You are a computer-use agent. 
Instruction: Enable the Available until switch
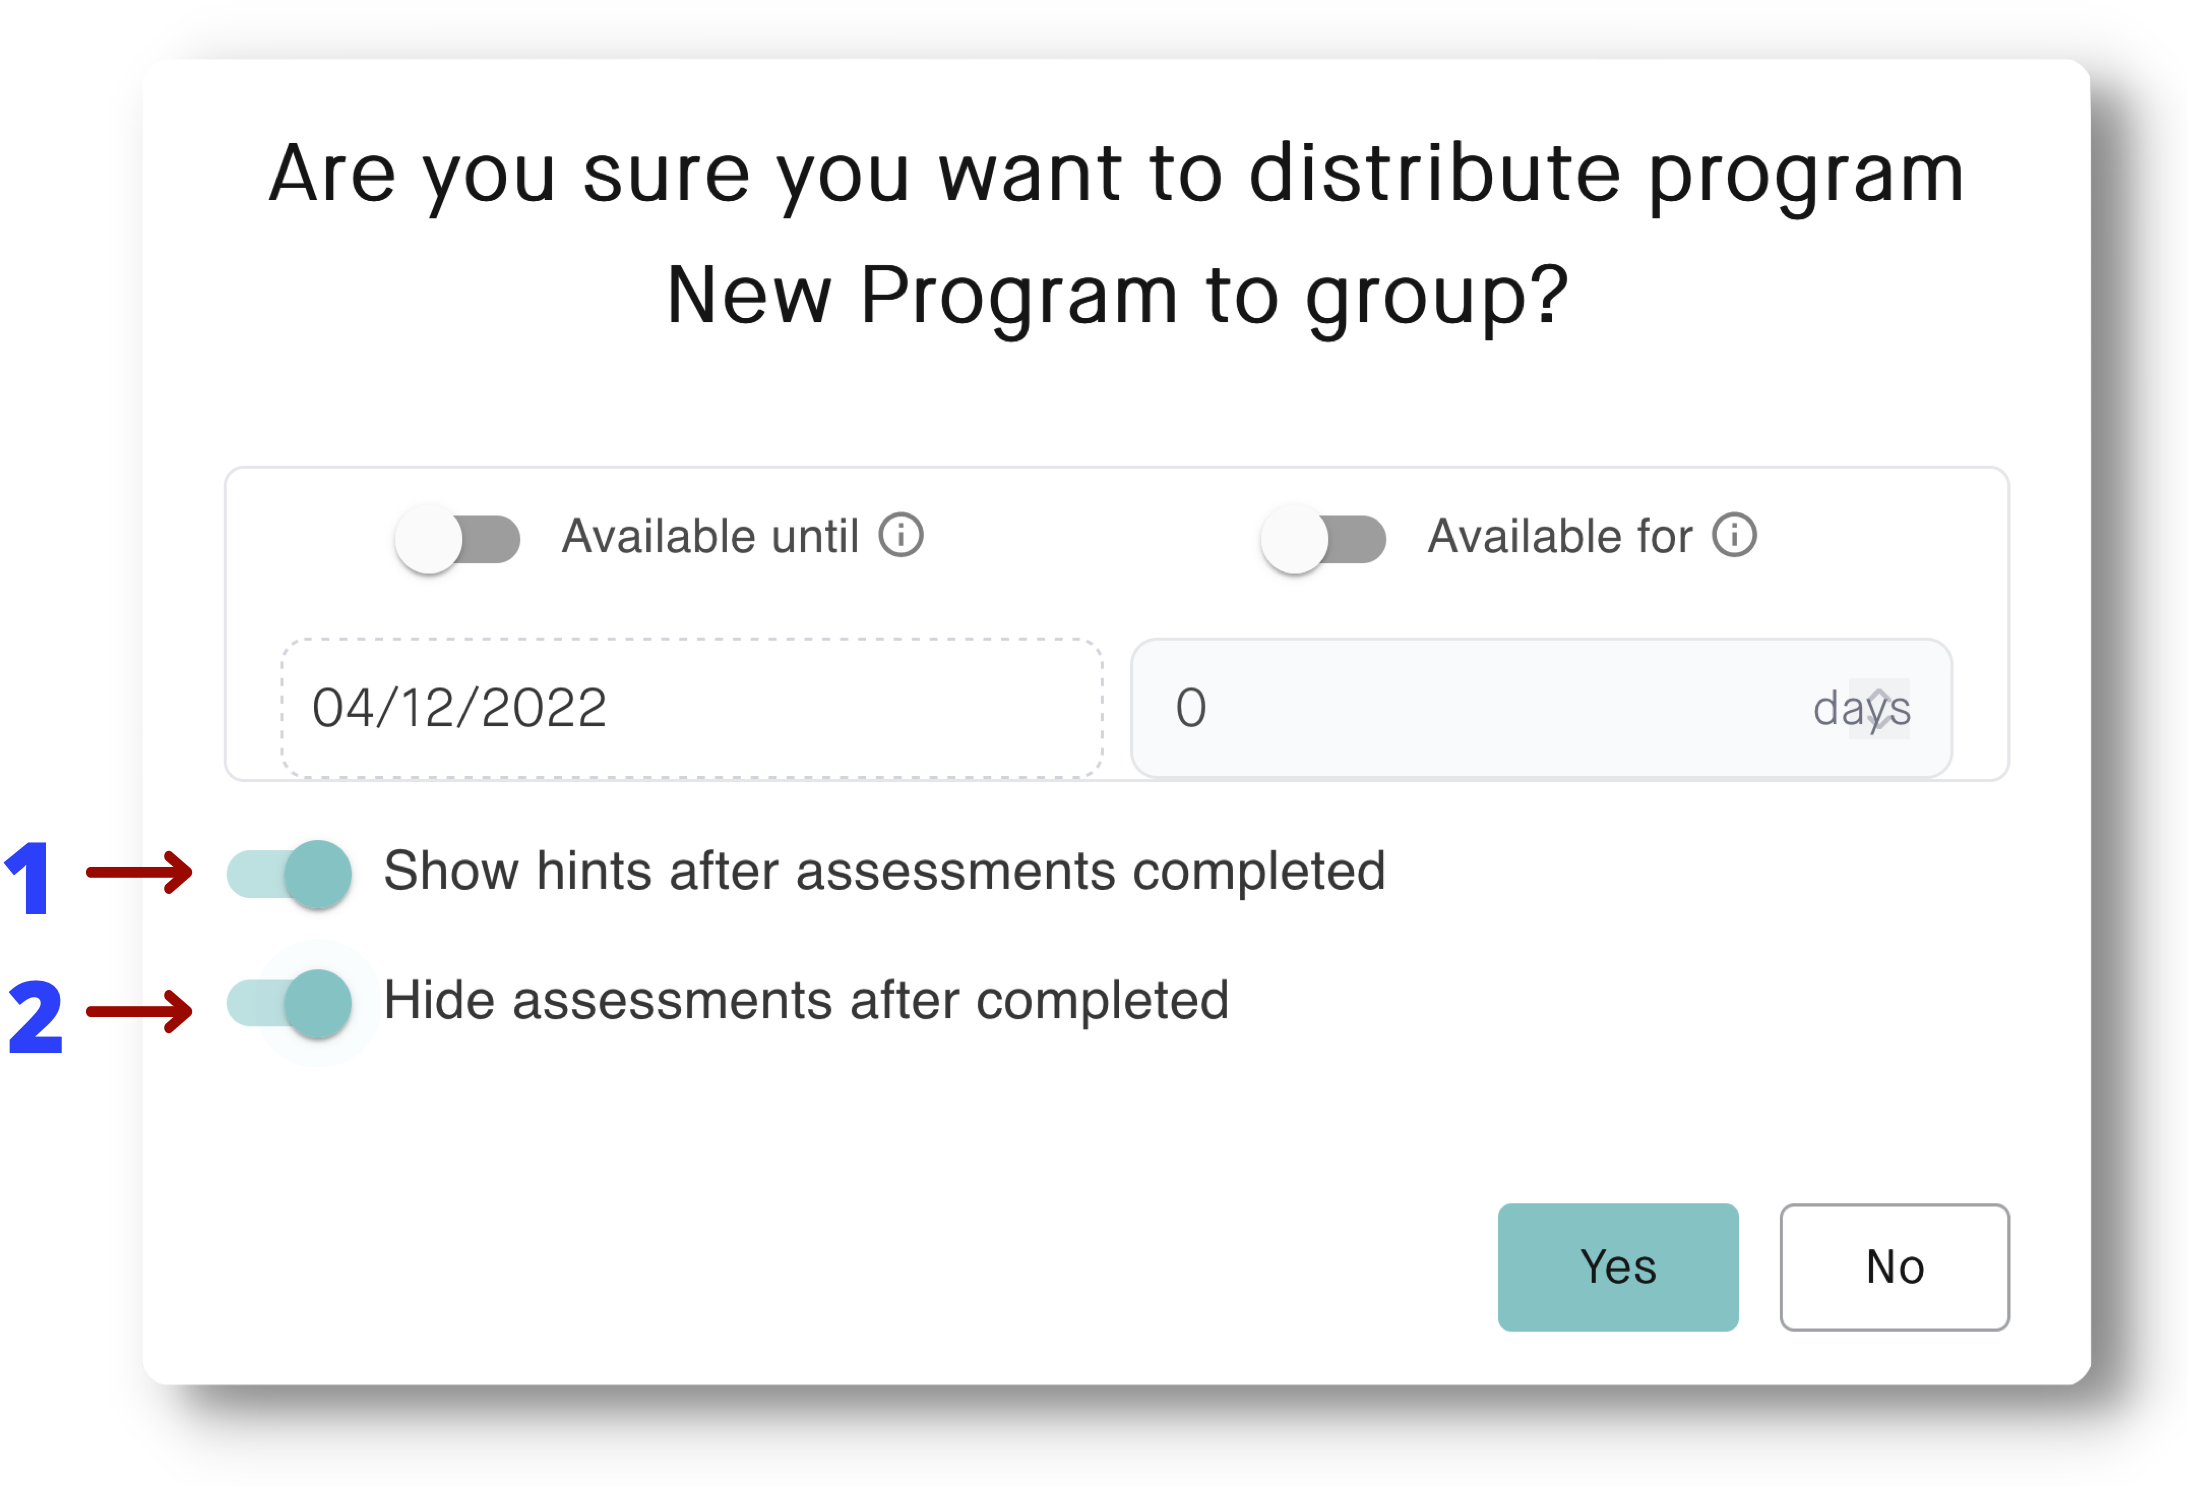pyautogui.click(x=457, y=539)
